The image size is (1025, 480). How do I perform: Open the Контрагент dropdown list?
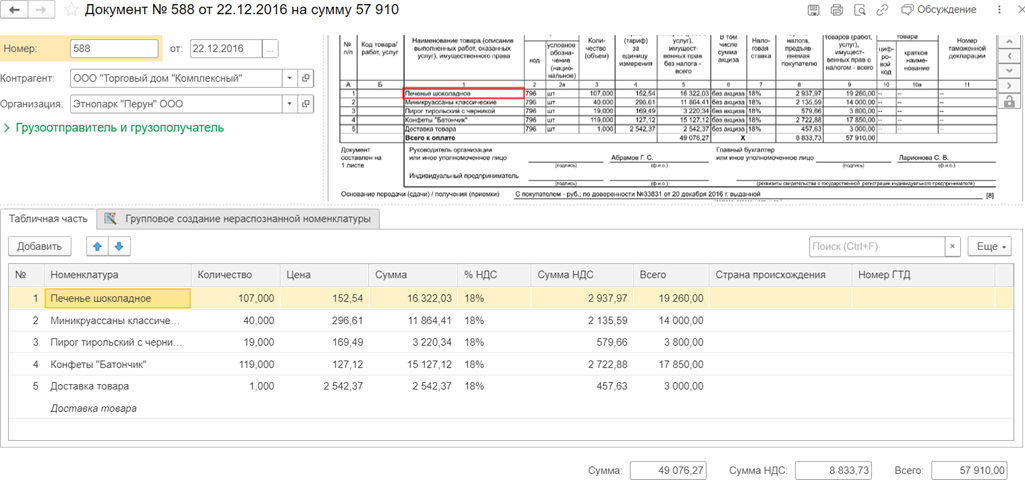pos(290,78)
